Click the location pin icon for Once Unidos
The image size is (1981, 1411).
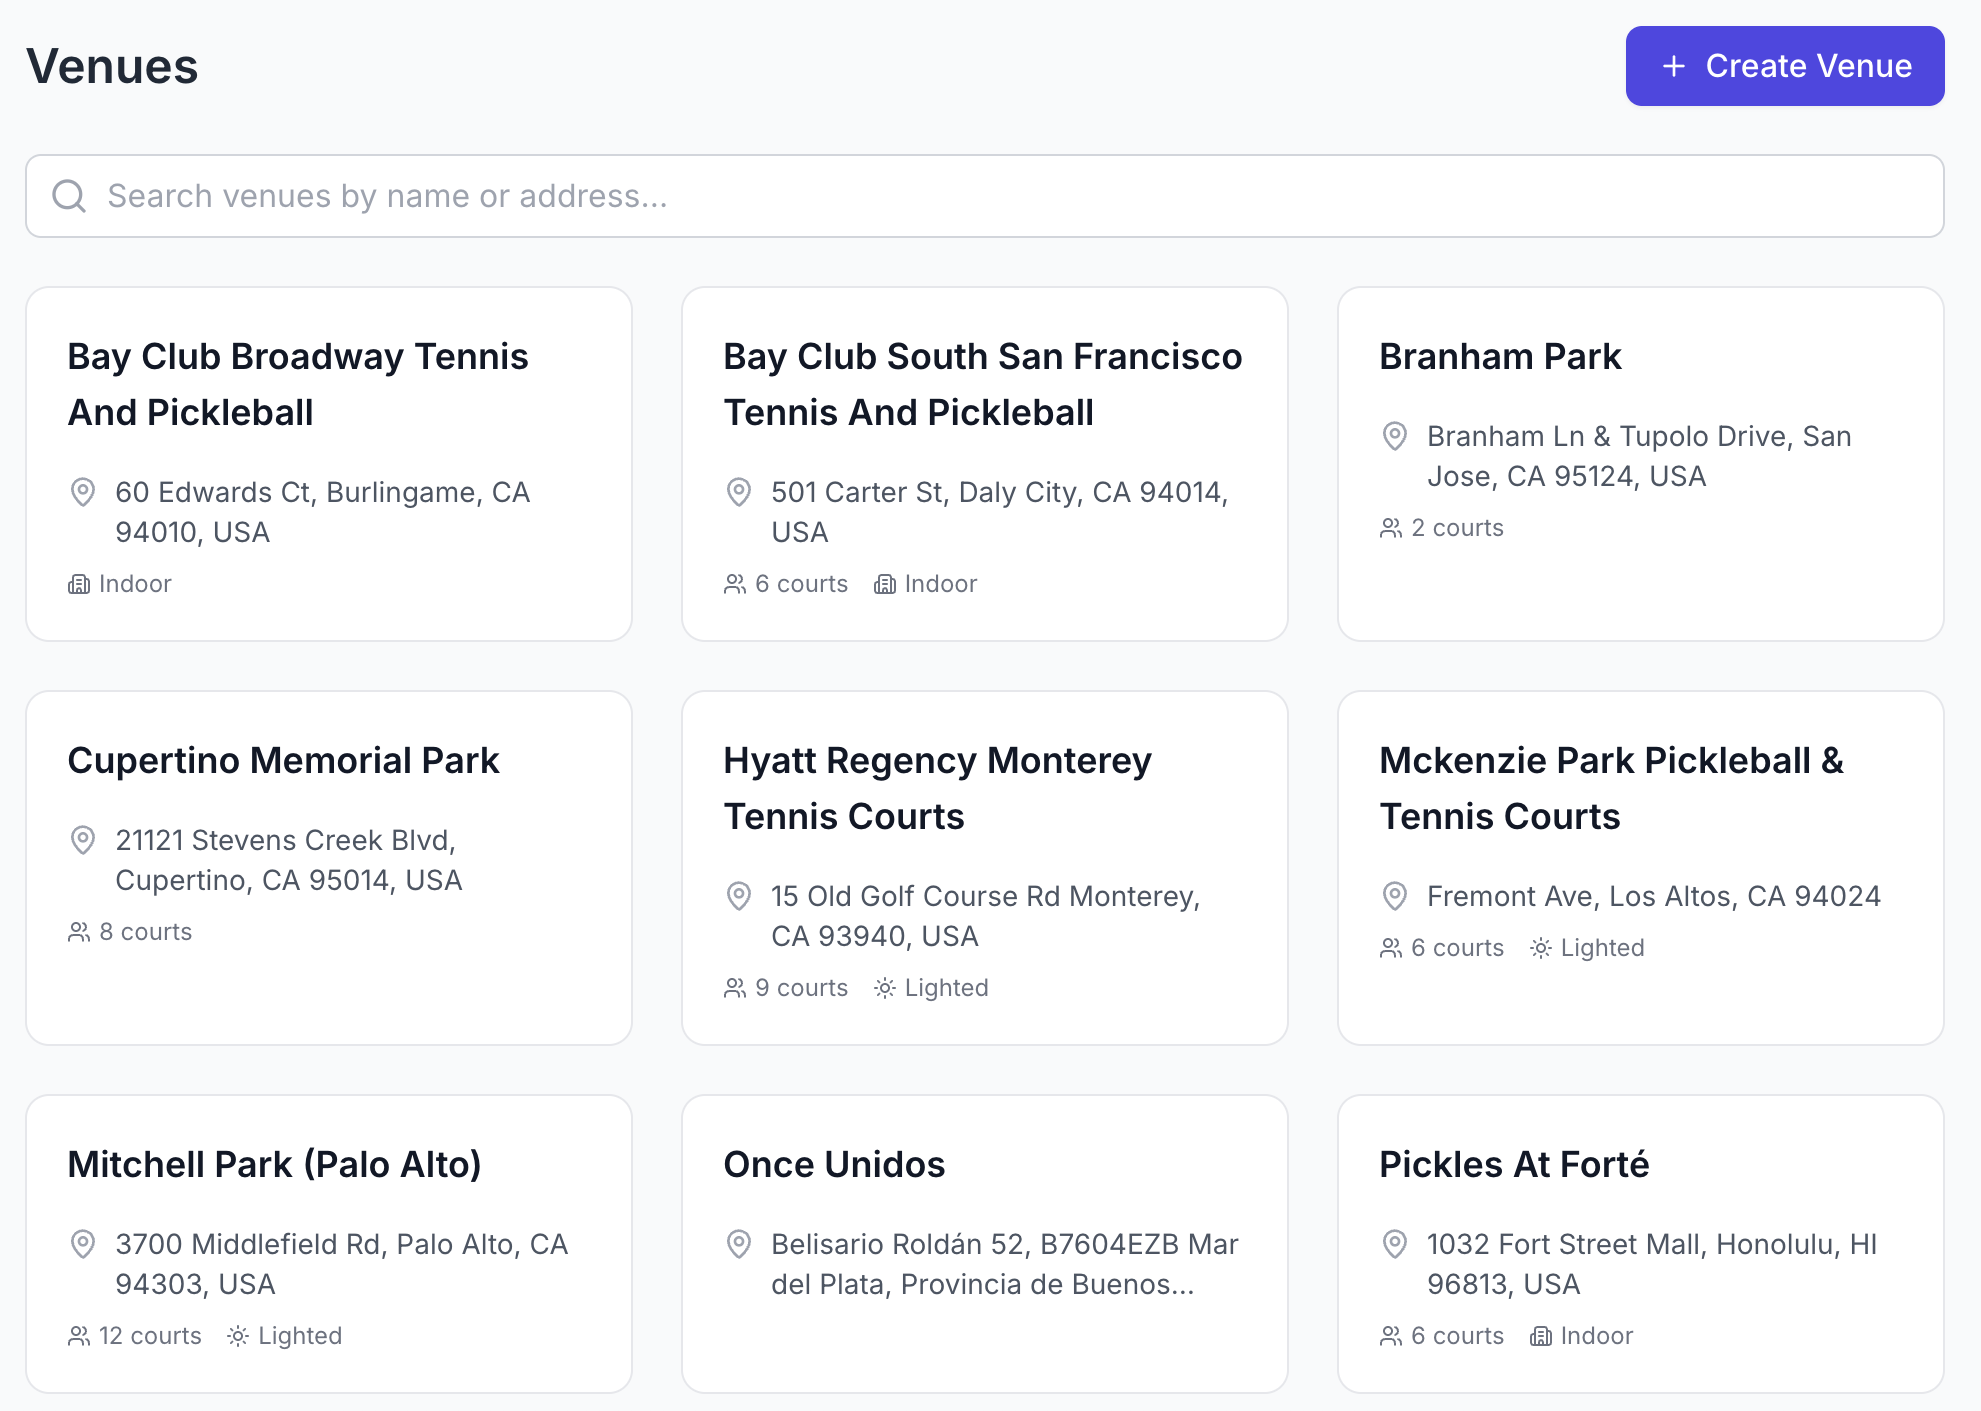pos(738,1244)
